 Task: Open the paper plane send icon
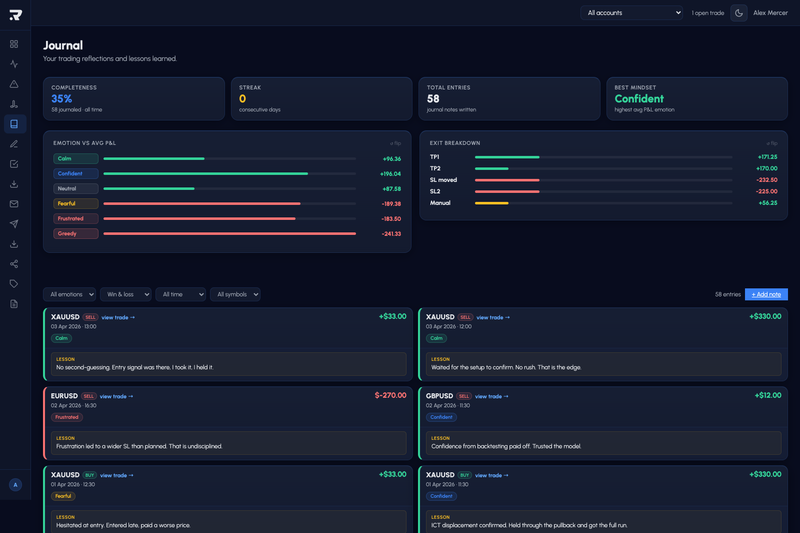coord(14,223)
